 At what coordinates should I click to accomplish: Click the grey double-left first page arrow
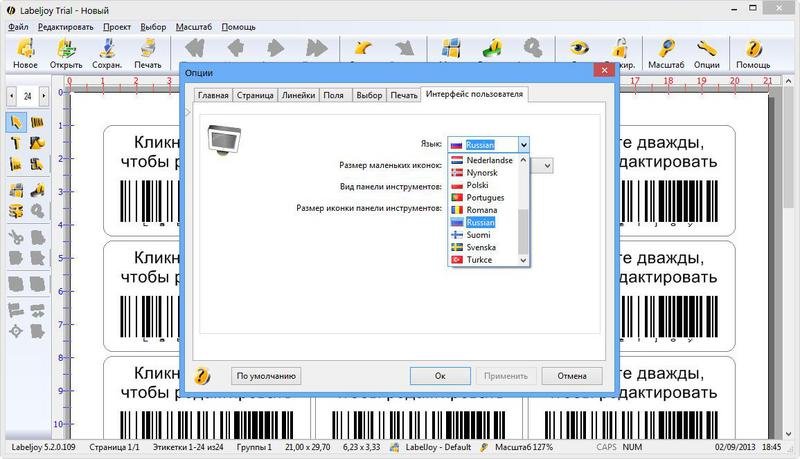coord(195,48)
